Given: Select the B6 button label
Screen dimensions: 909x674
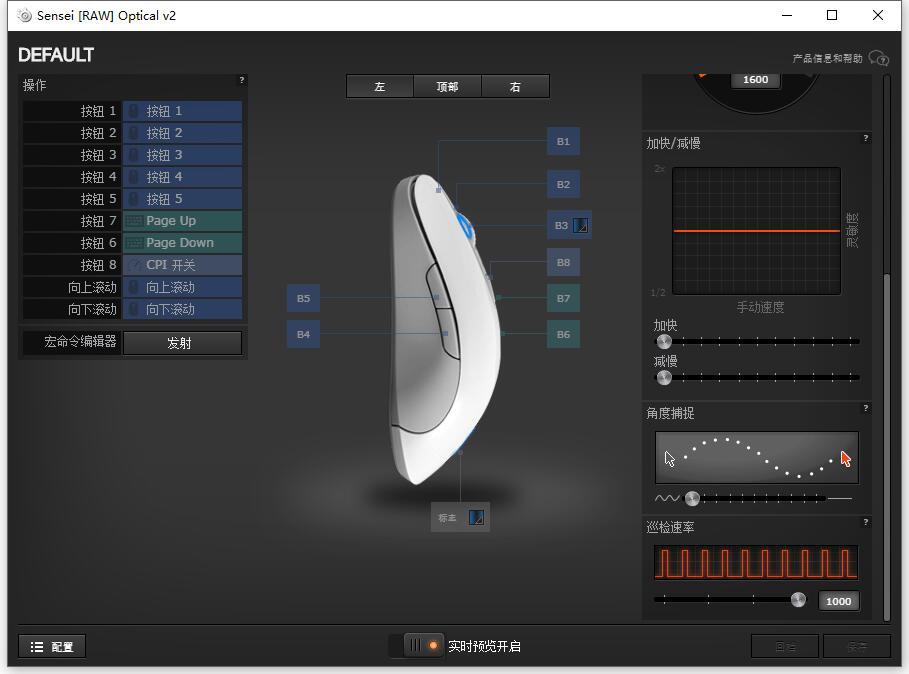Looking at the screenshot, I should point(563,334).
